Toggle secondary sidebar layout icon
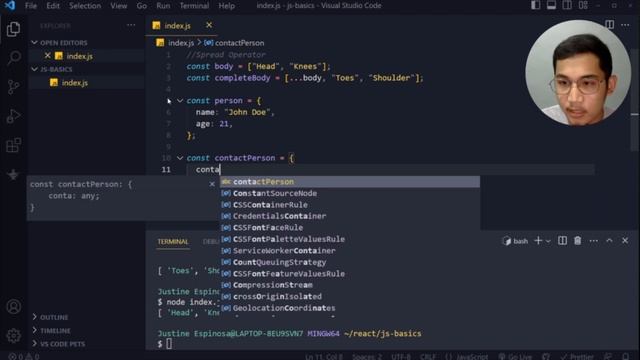This screenshot has width=640, height=360. tap(567, 5)
